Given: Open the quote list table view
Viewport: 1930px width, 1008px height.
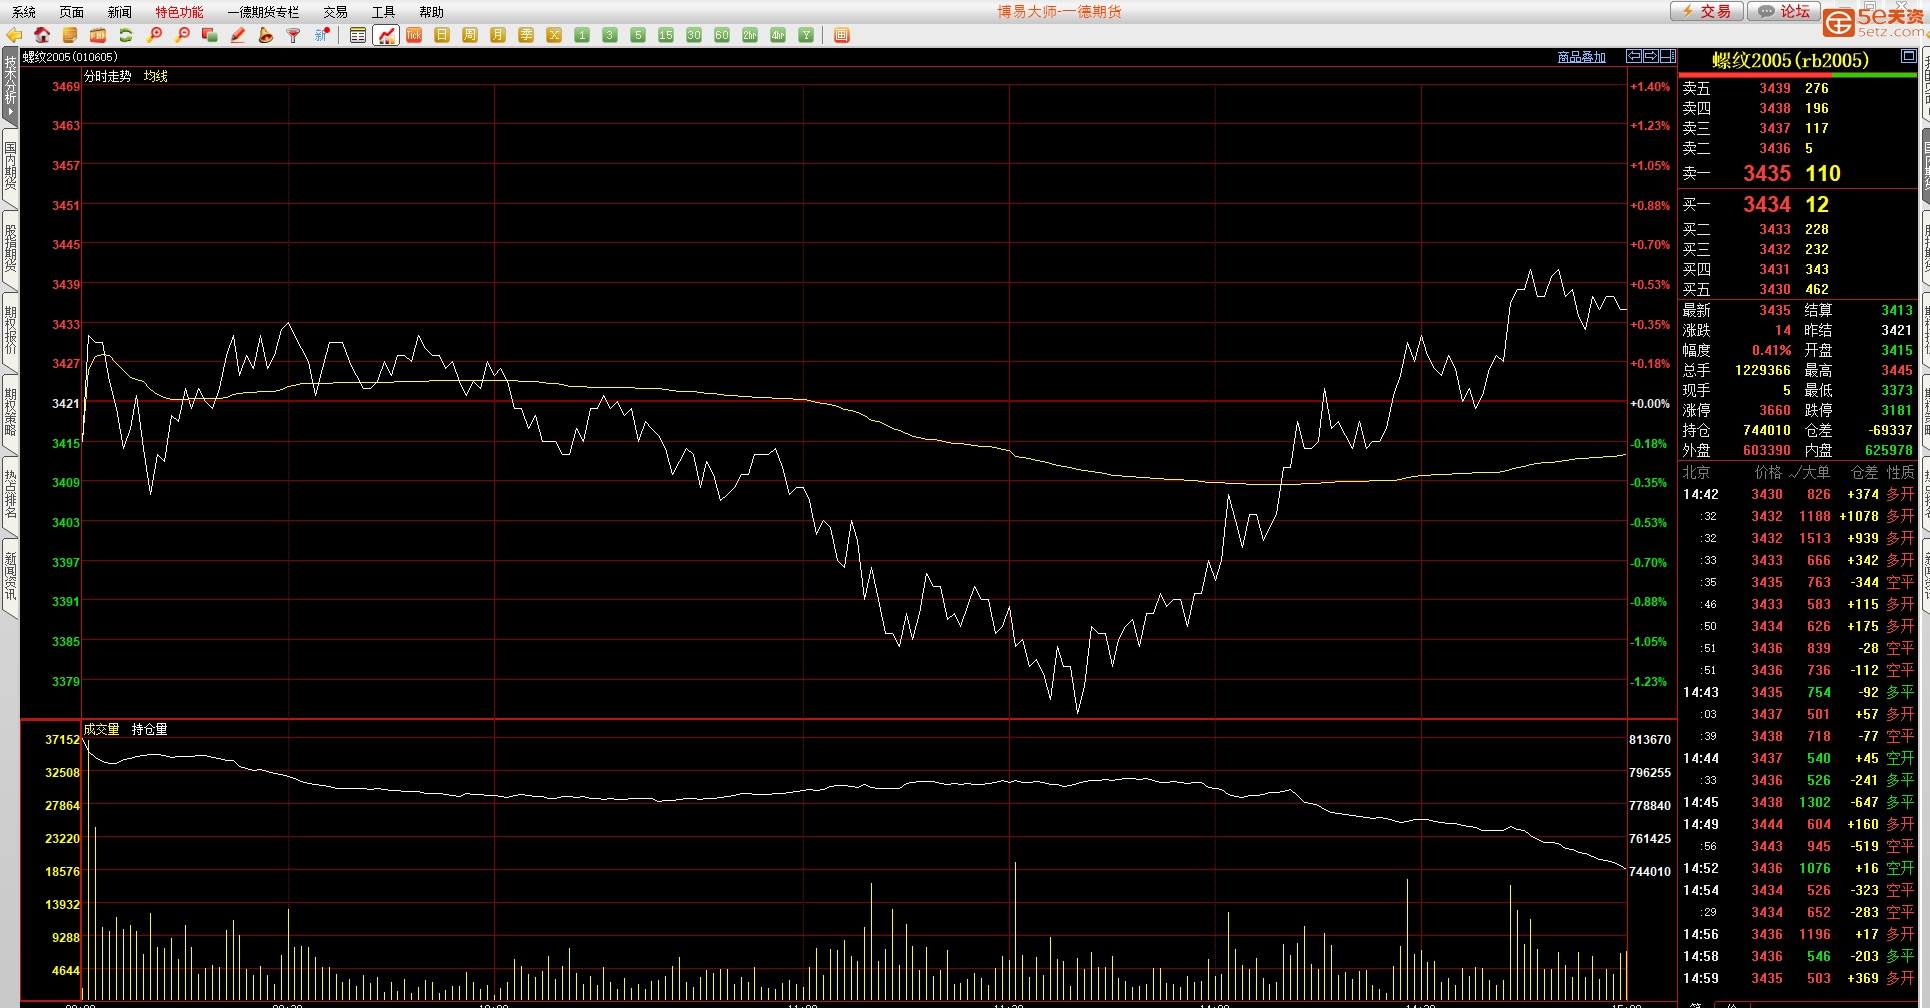Looking at the screenshot, I should (x=358, y=35).
